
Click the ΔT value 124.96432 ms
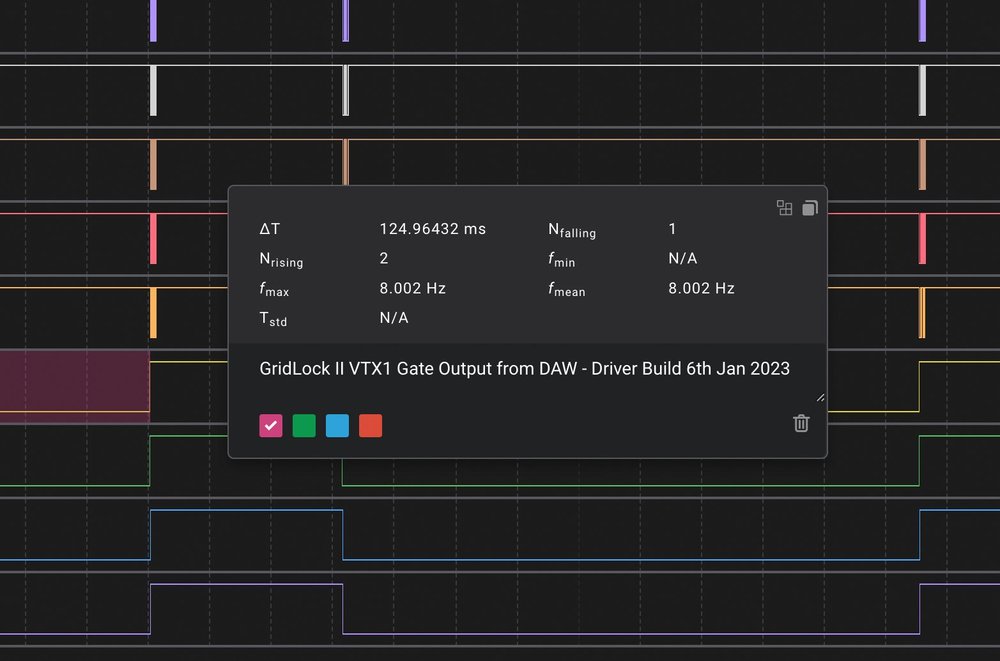pos(432,228)
